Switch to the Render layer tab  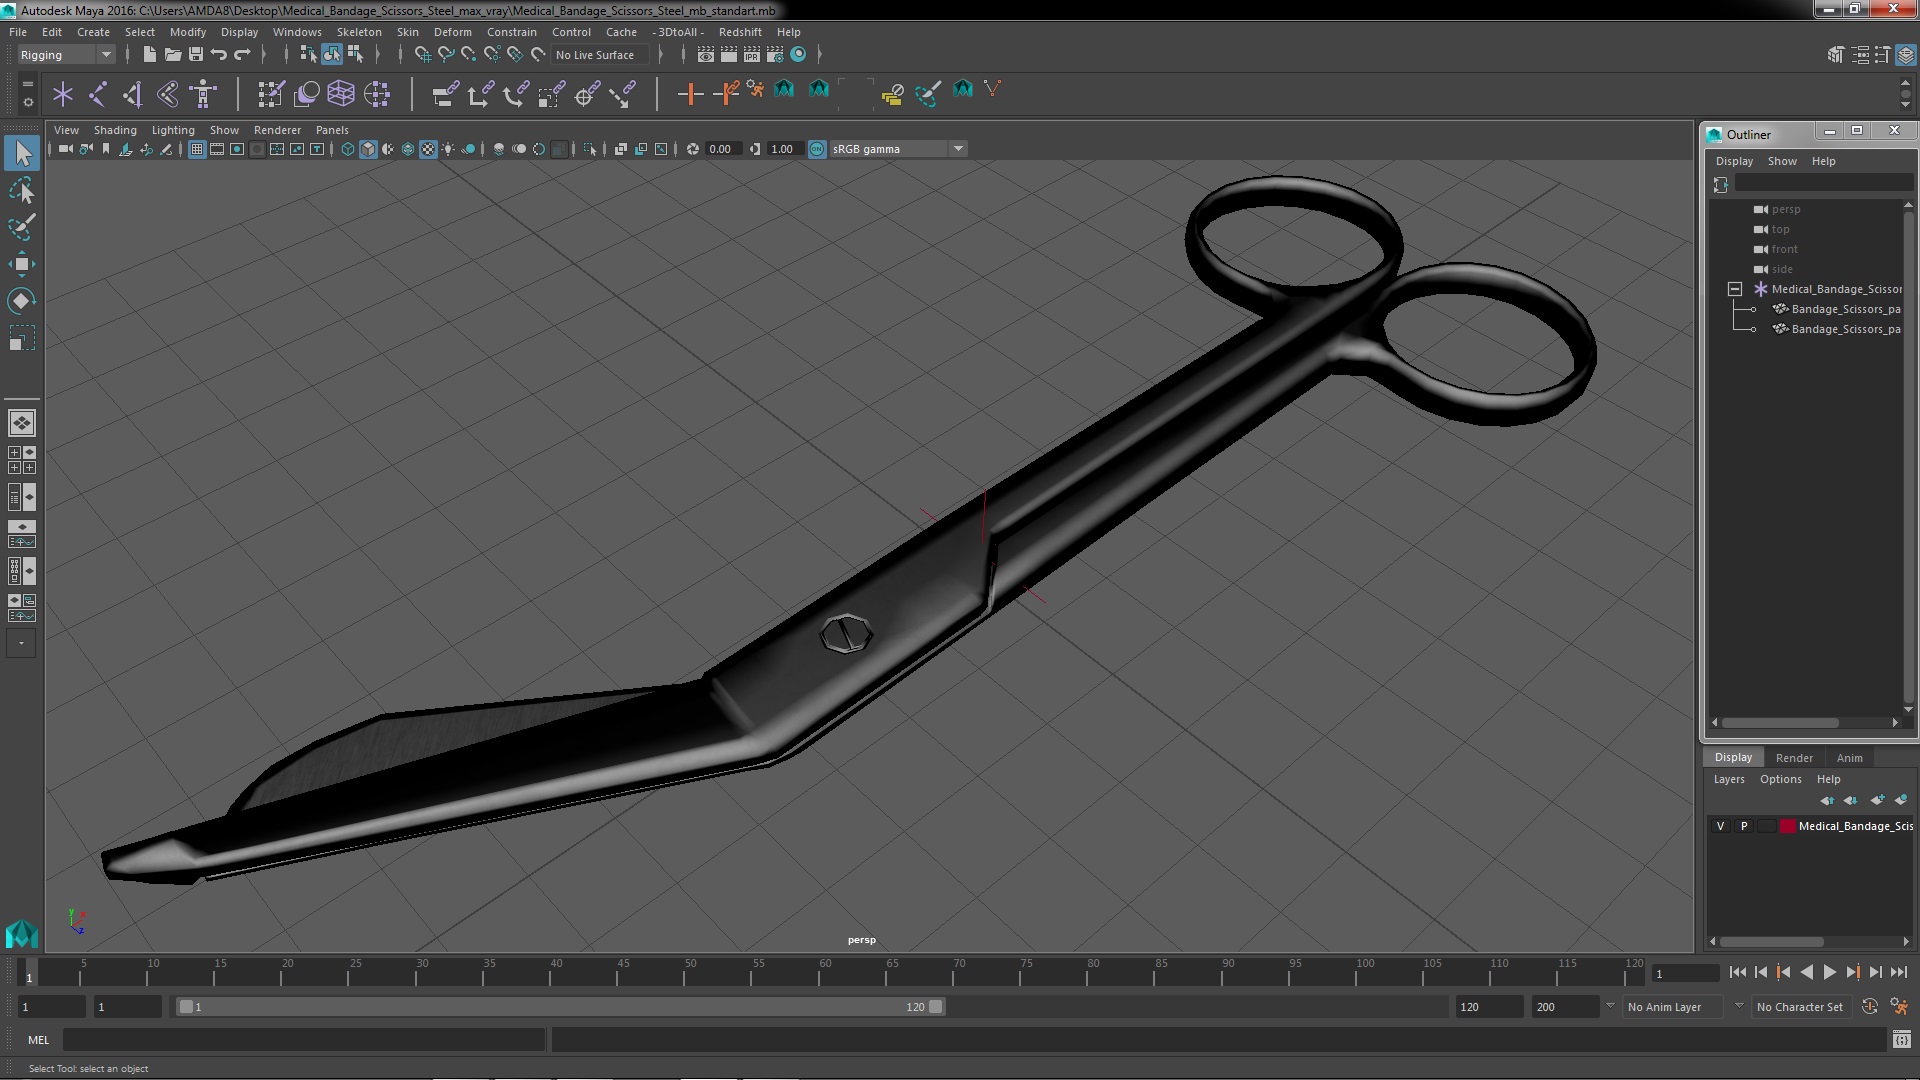point(1794,758)
